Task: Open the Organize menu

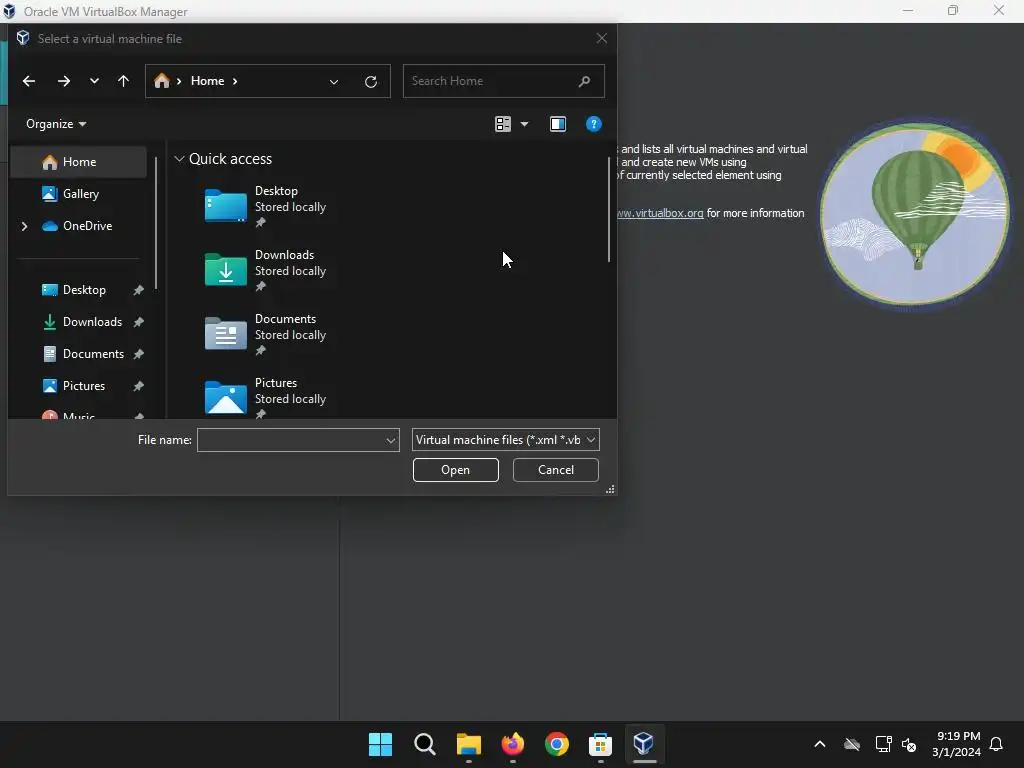Action: click(56, 124)
